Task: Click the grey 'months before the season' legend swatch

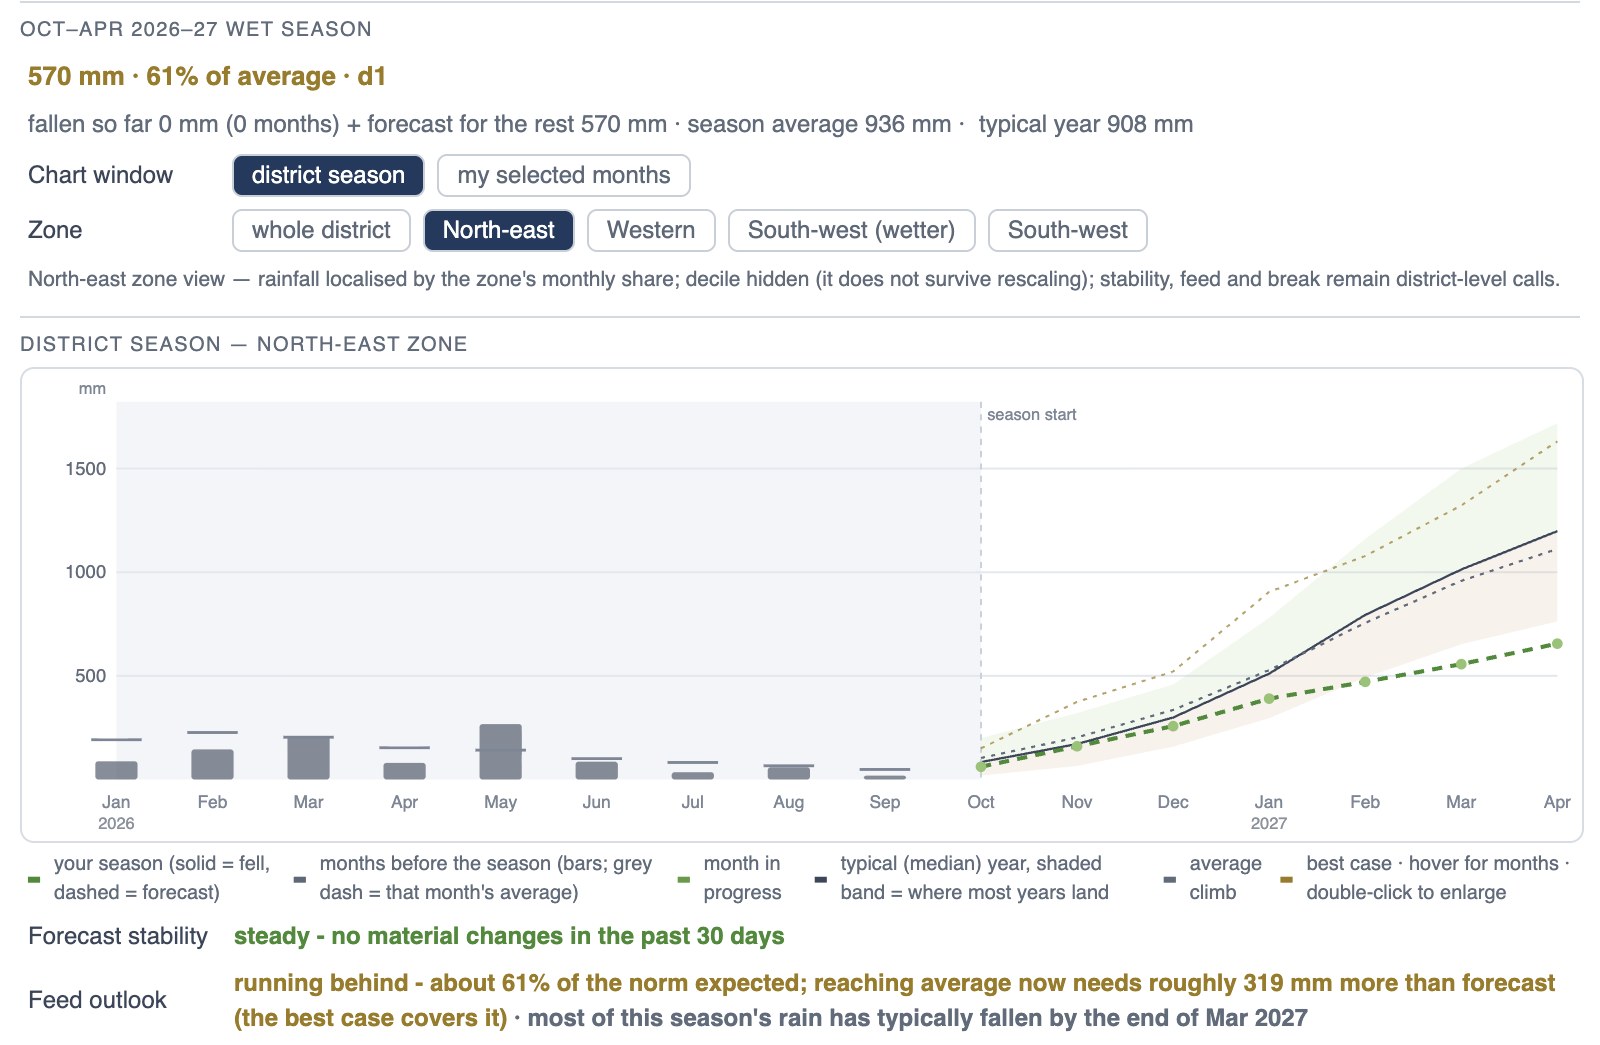Action: [300, 880]
